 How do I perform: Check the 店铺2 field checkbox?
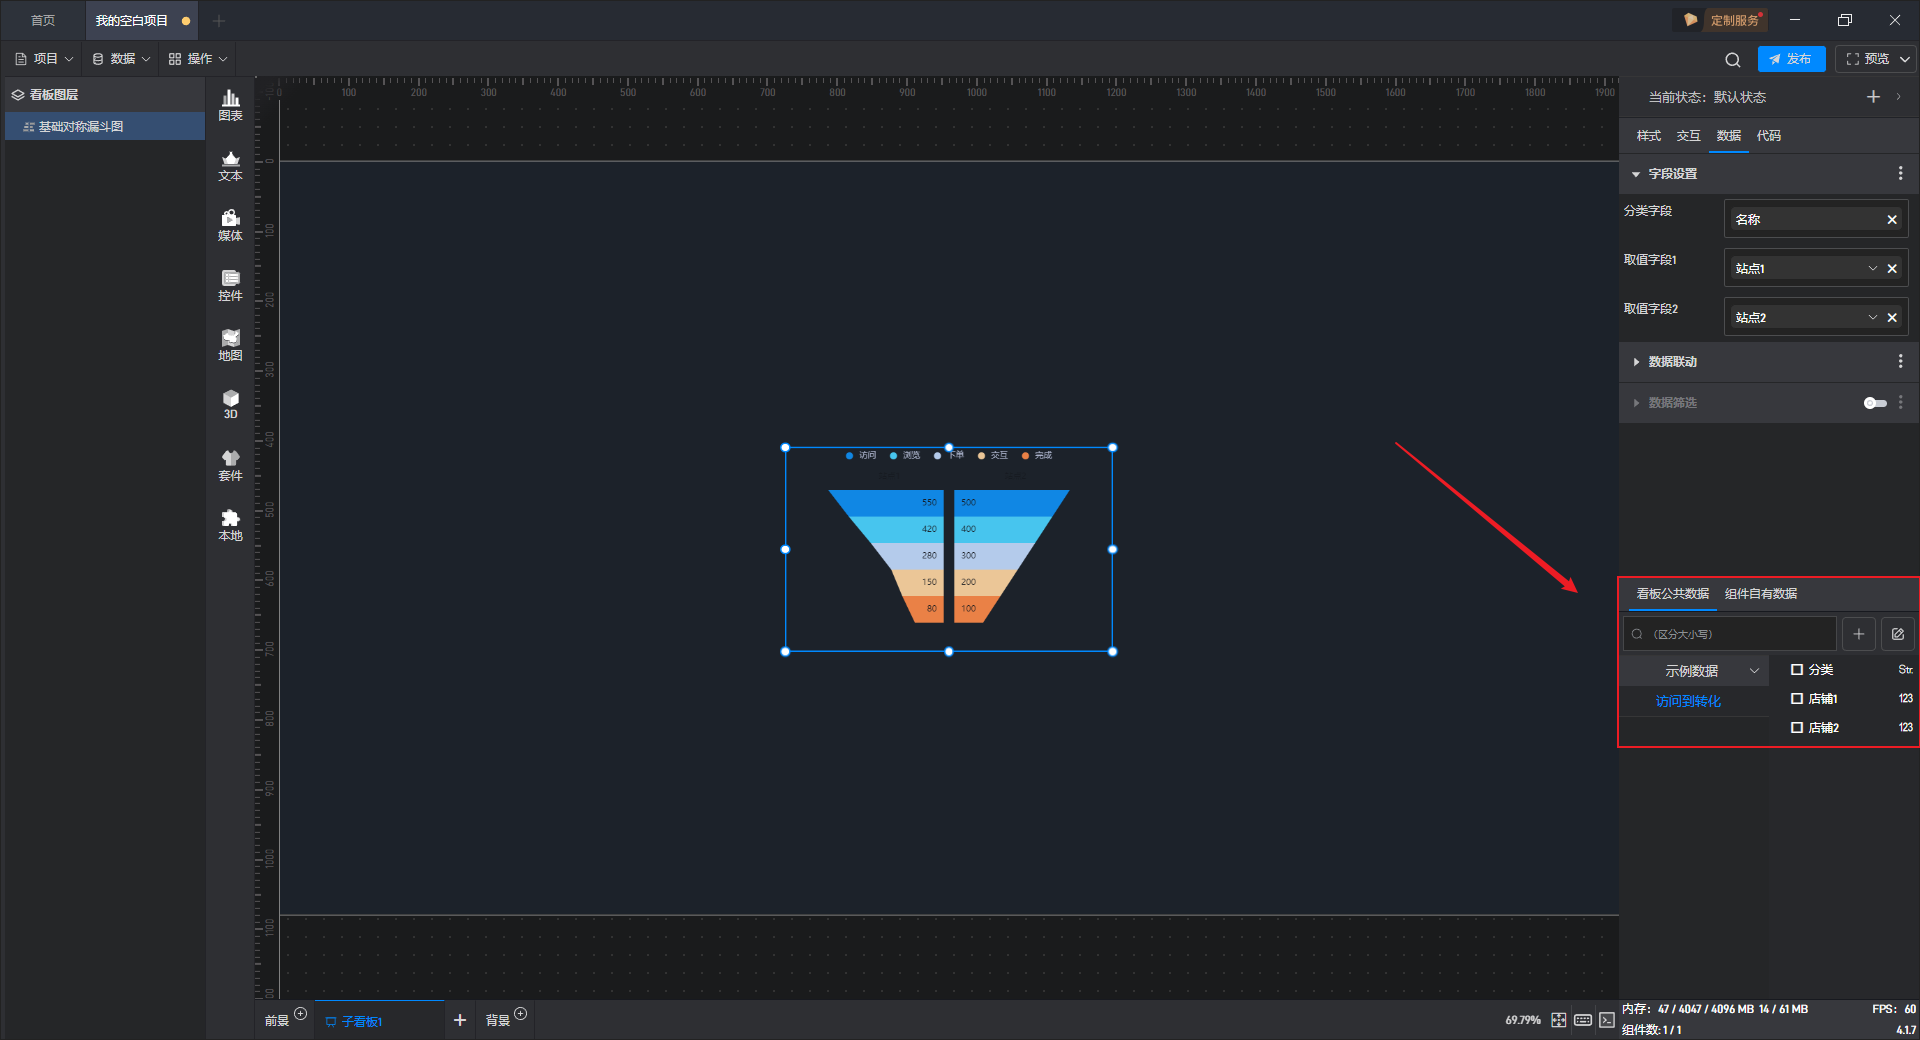tap(1797, 728)
